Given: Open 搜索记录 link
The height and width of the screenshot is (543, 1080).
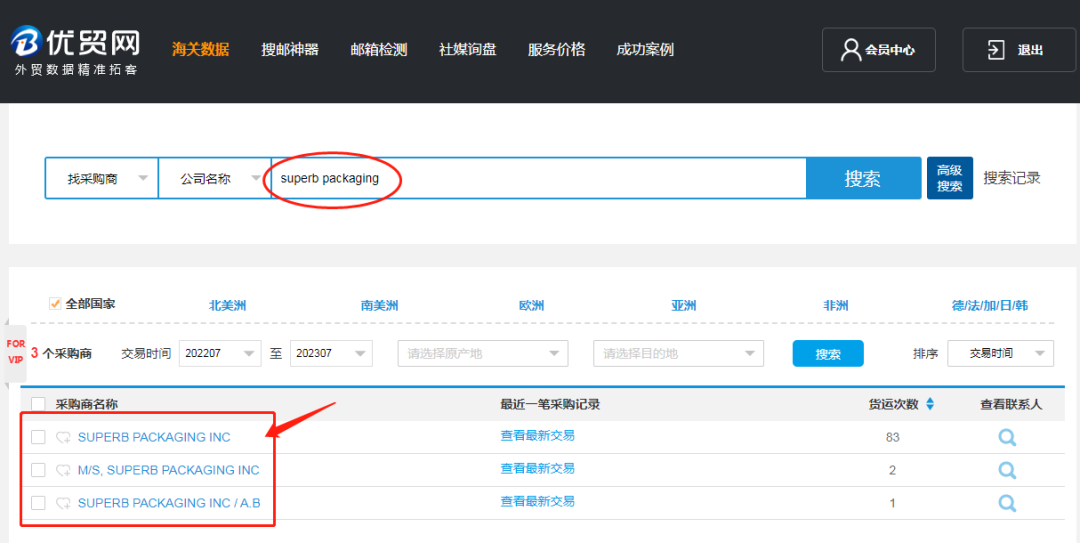Looking at the screenshot, I should [x=1011, y=178].
